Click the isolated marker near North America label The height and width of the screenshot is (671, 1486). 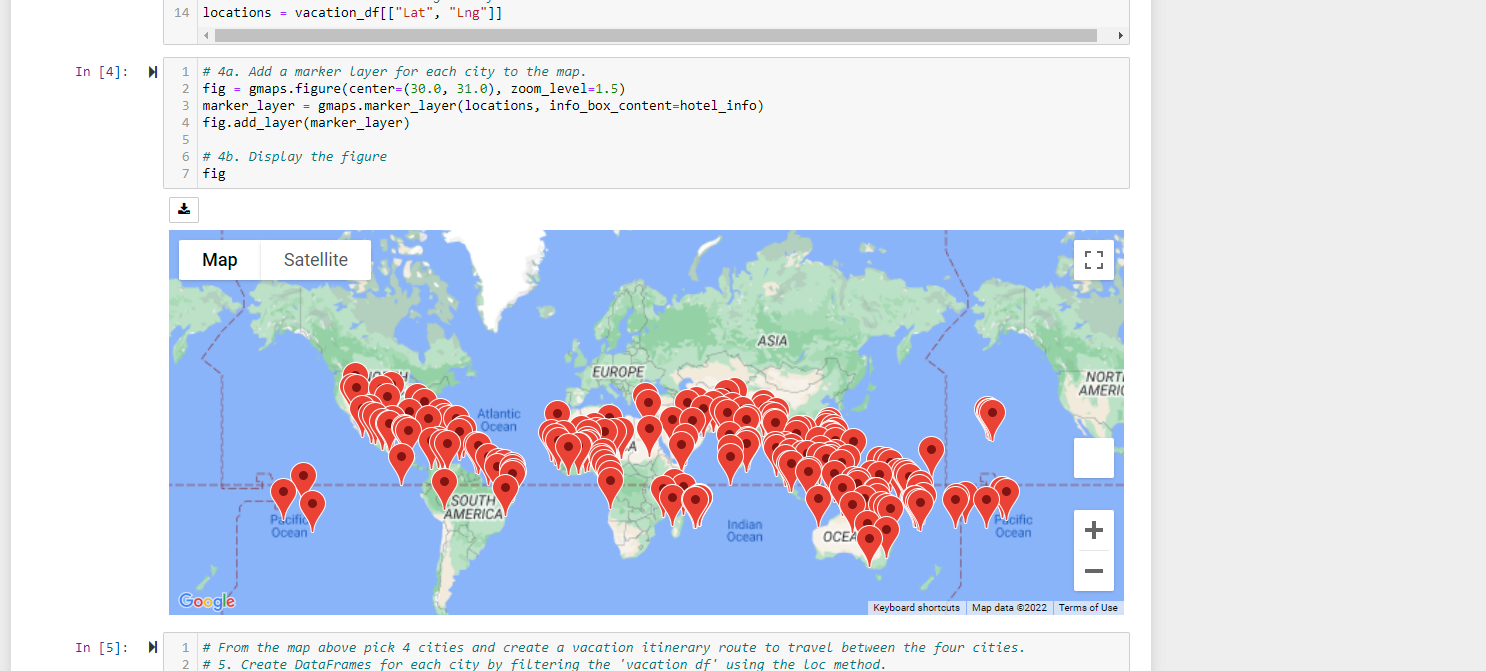pos(990,416)
